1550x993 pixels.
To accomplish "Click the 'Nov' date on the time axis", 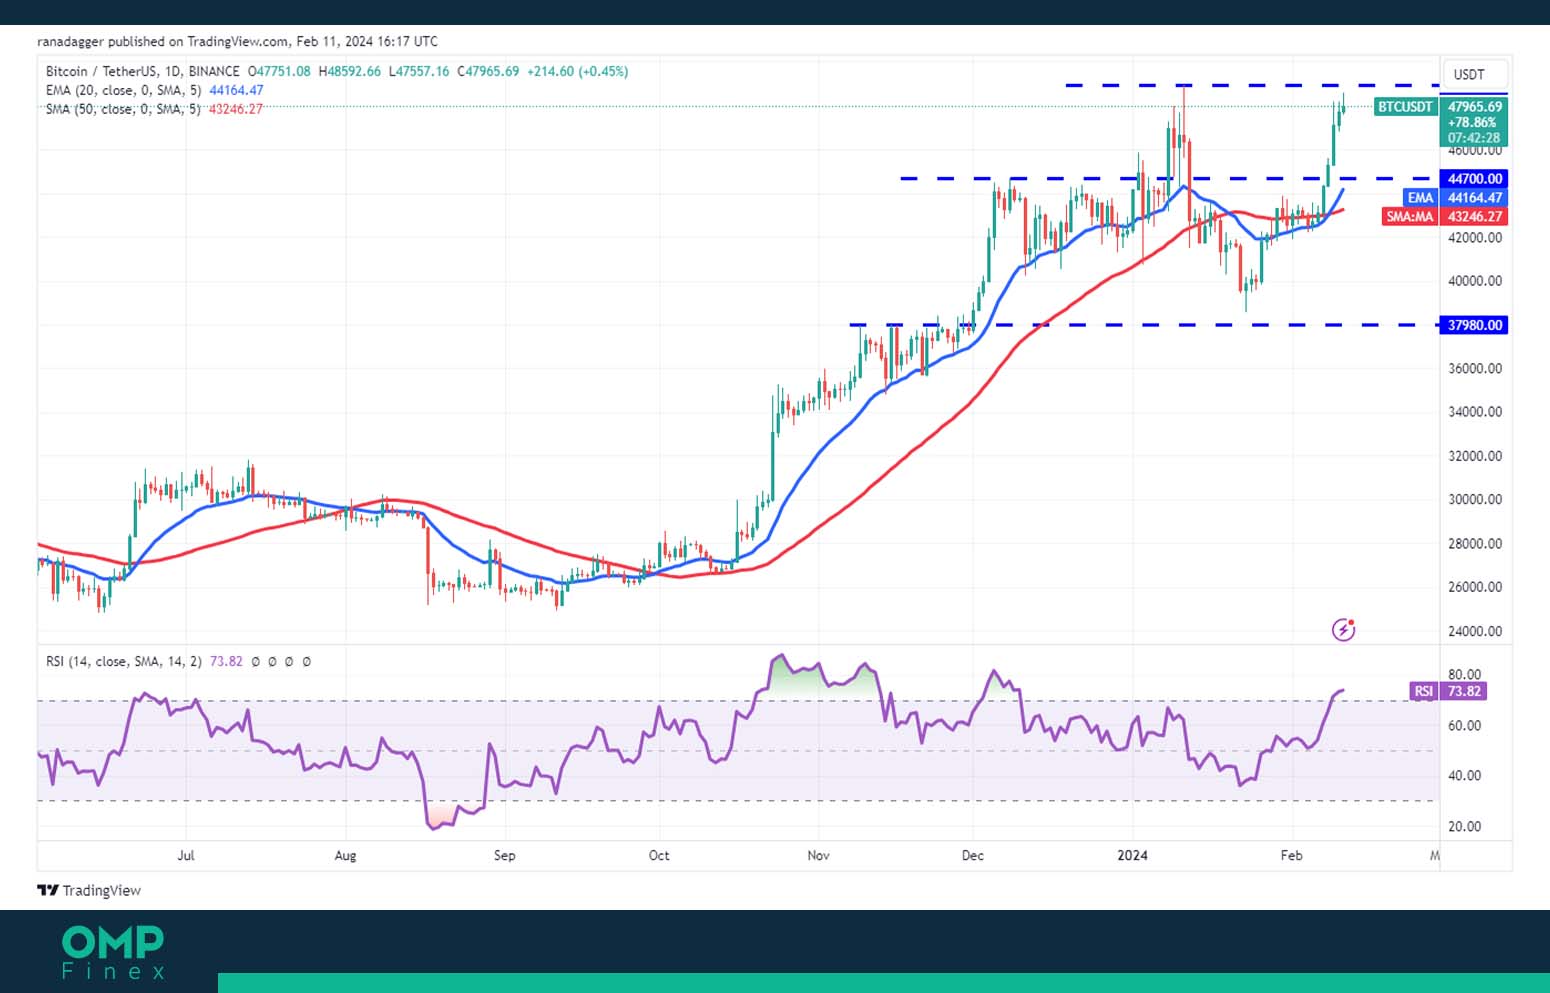I will point(818,855).
